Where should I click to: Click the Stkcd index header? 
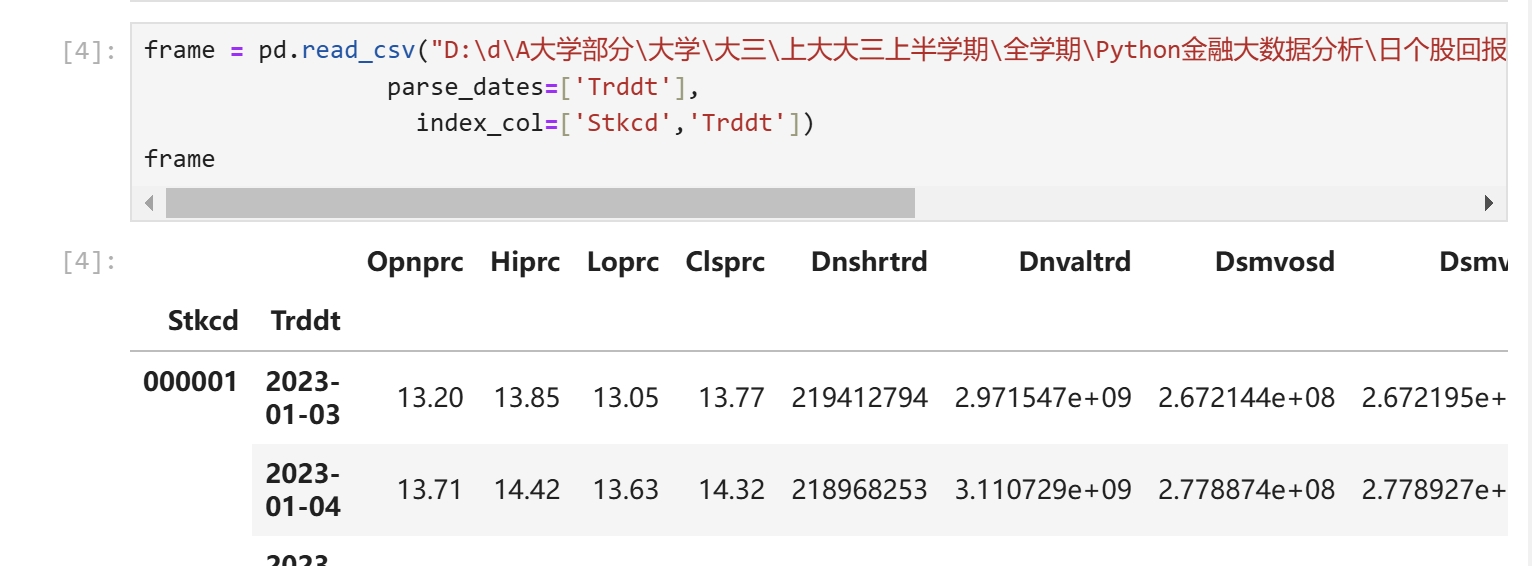pos(203,320)
